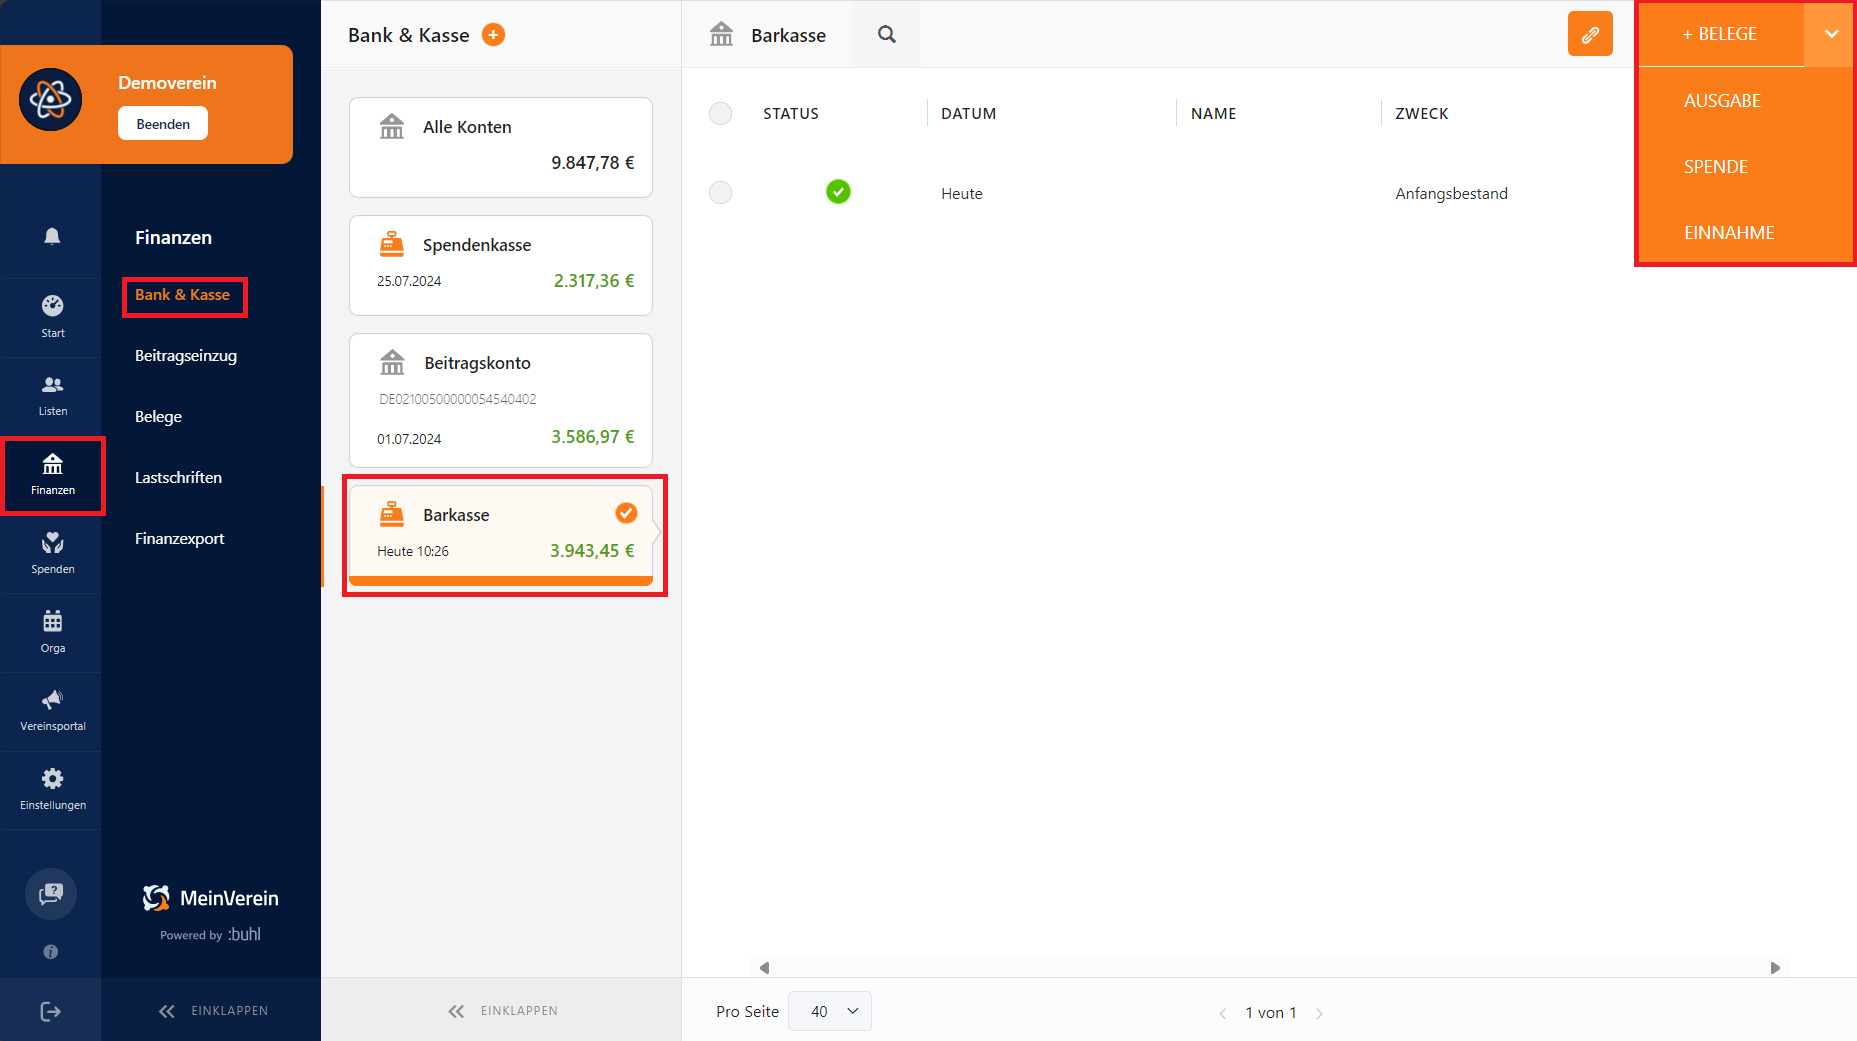Click the search magnifier icon

887,35
